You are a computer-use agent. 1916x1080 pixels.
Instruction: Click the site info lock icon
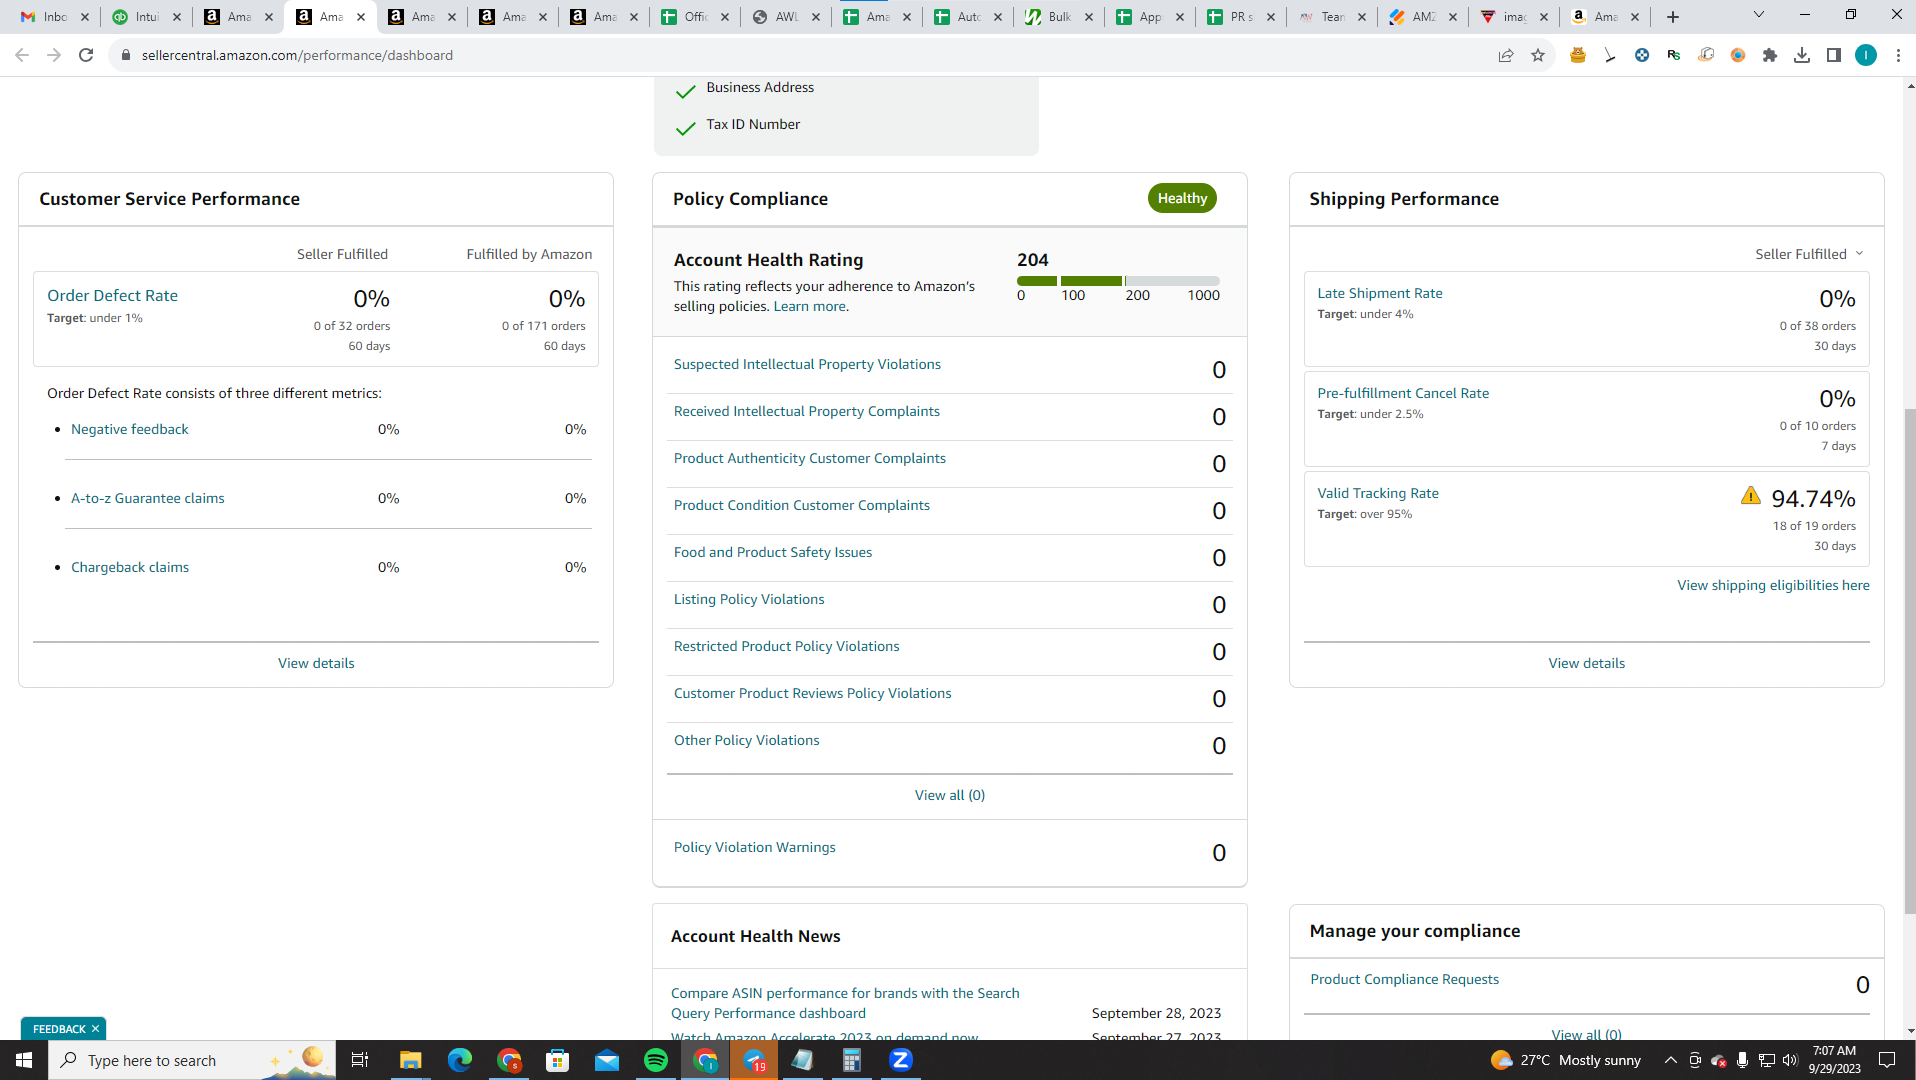pyautogui.click(x=125, y=55)
